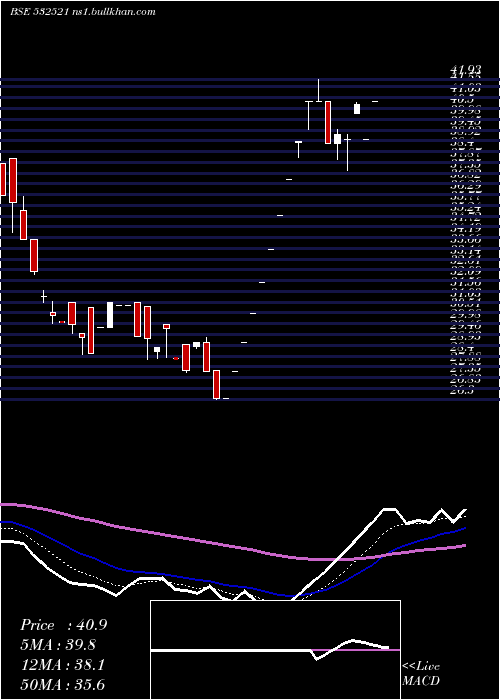This screenshot has height=700, width=500.
Task: Click inside the MACD inset chart box
Action: coord(275,650)
